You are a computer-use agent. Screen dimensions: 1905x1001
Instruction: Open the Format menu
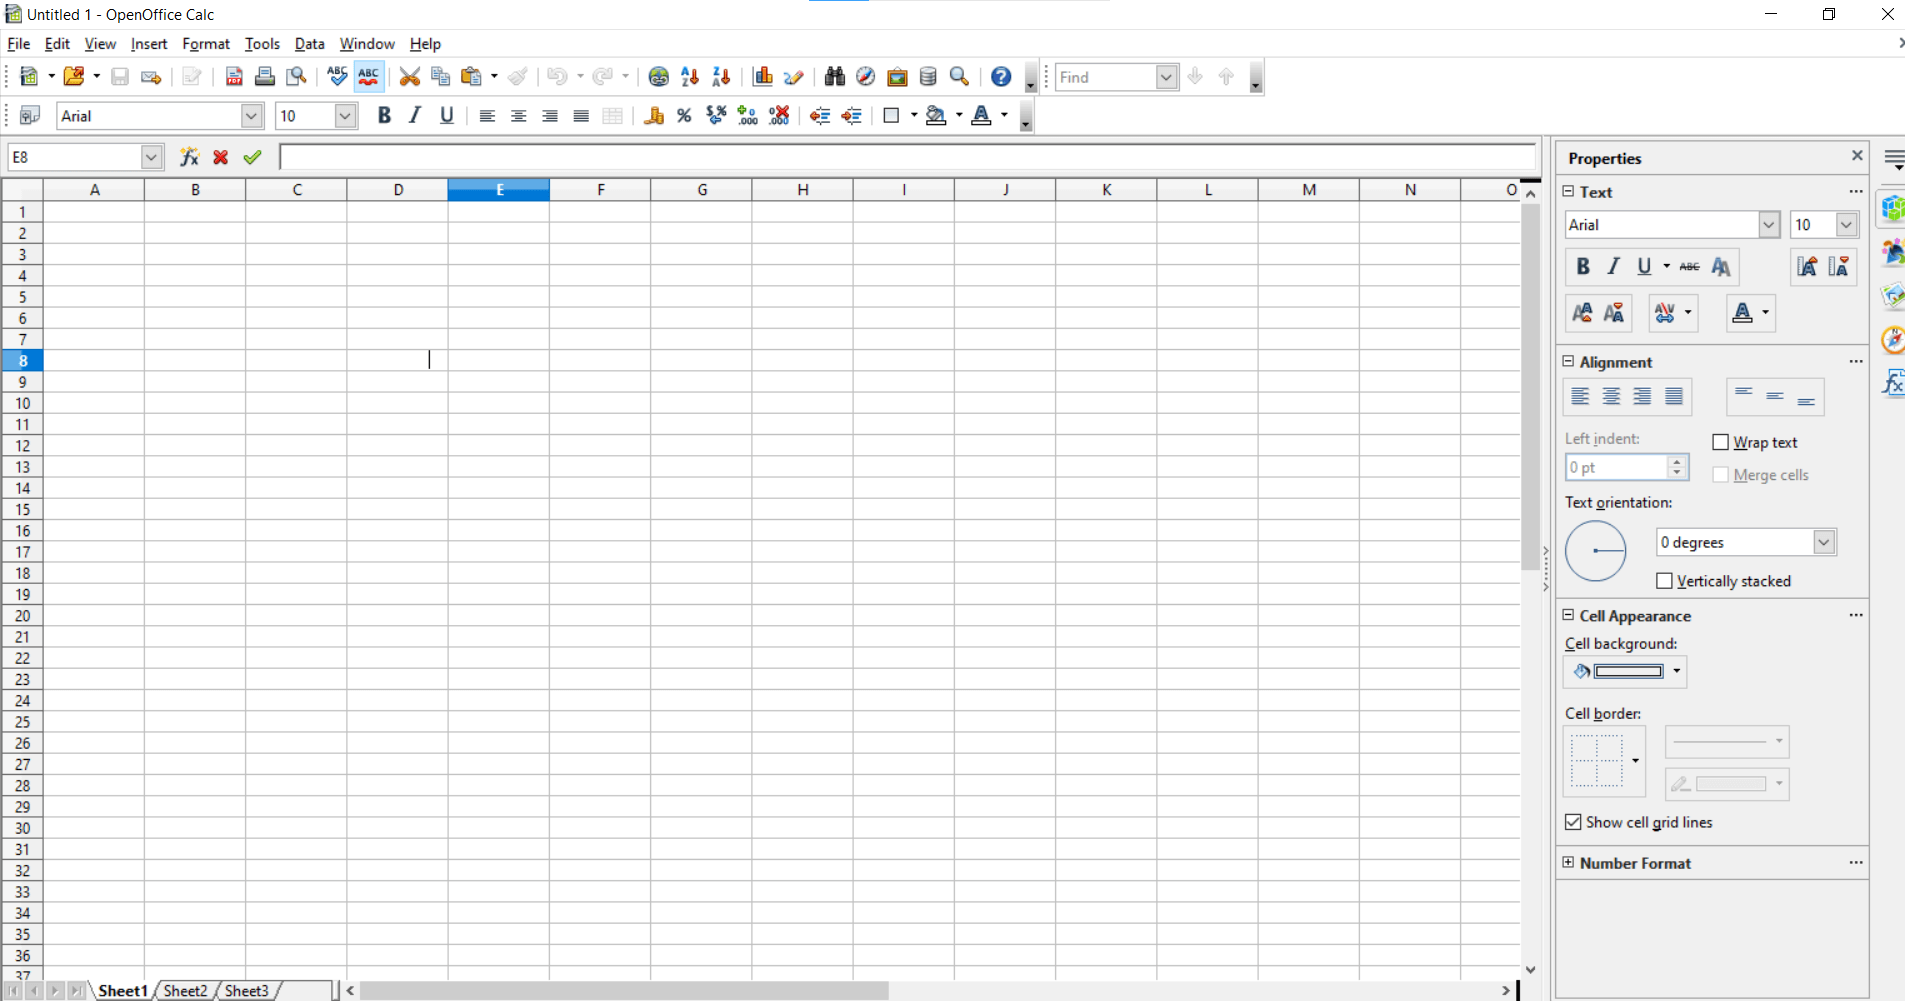(205, 43)
